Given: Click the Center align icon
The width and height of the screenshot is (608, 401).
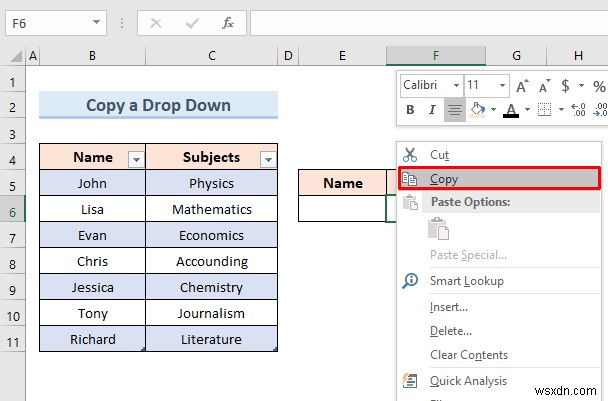Looking at the screenshot, I should coord(454,110).
